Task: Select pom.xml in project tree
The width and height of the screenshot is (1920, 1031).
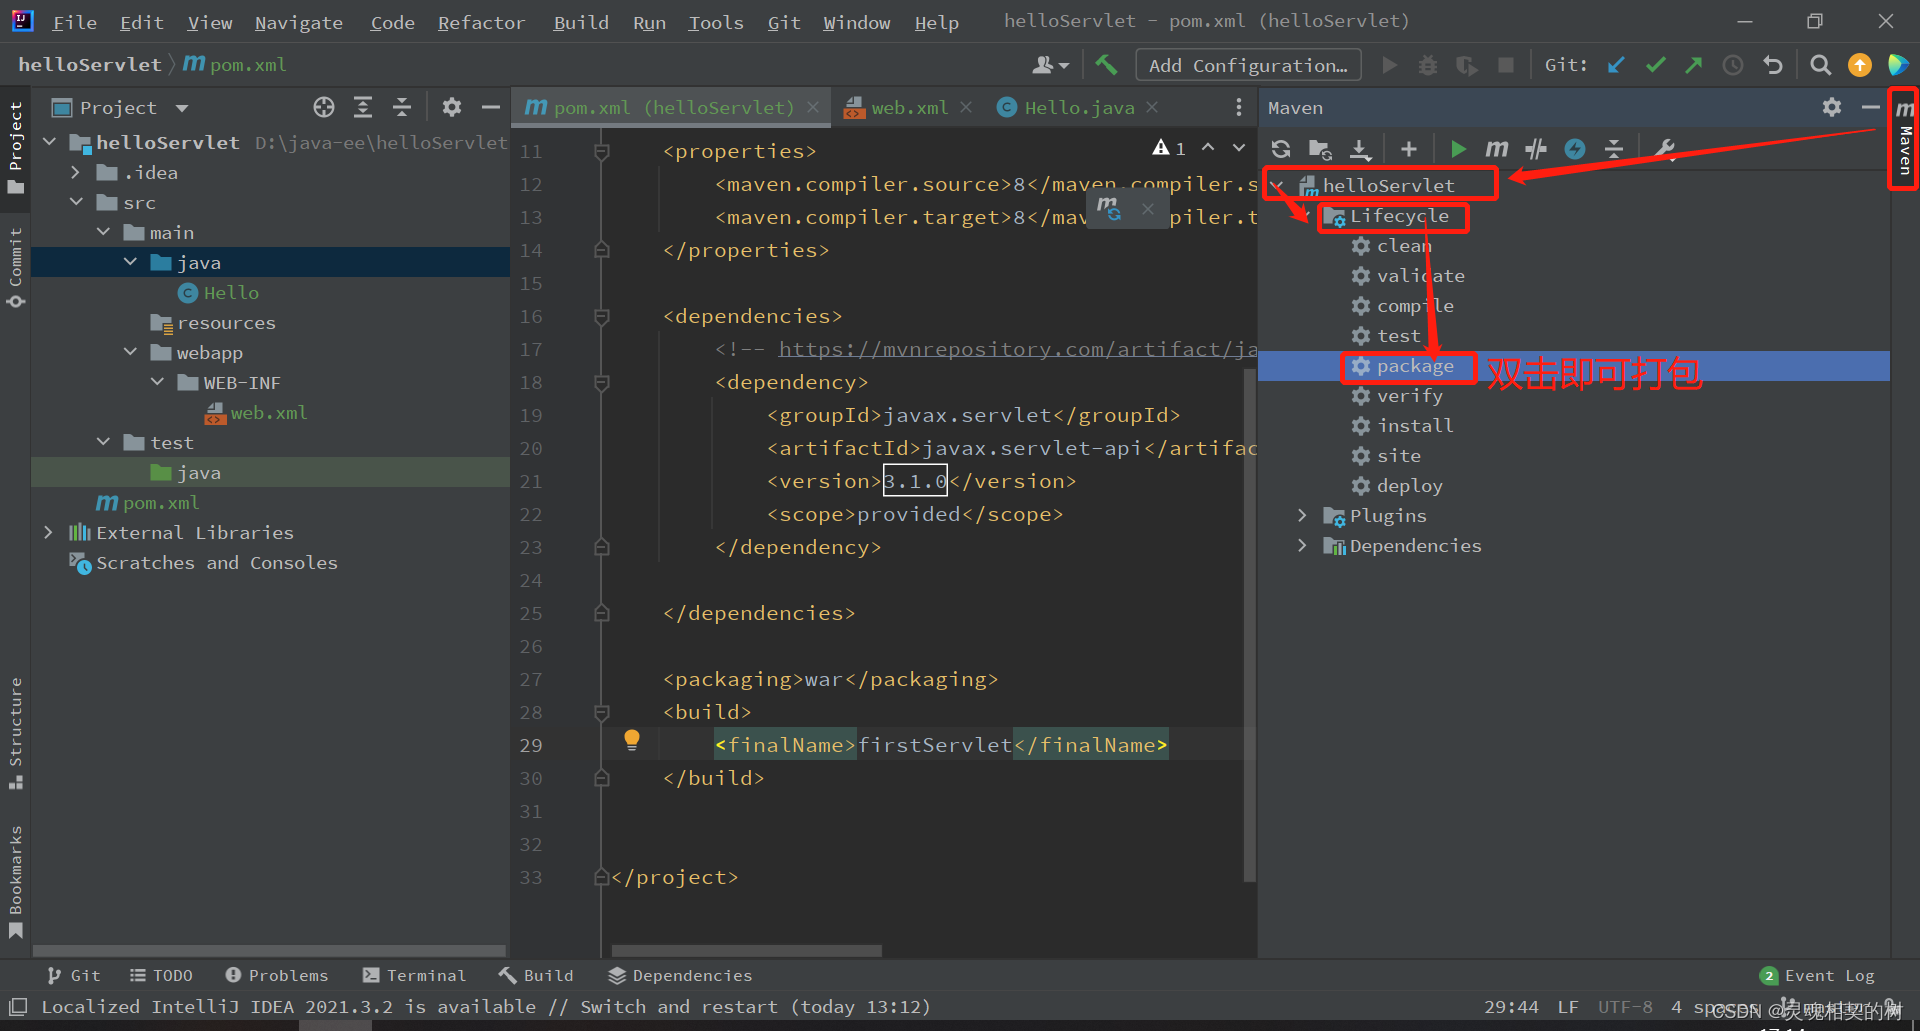Action: pos(148,503)
